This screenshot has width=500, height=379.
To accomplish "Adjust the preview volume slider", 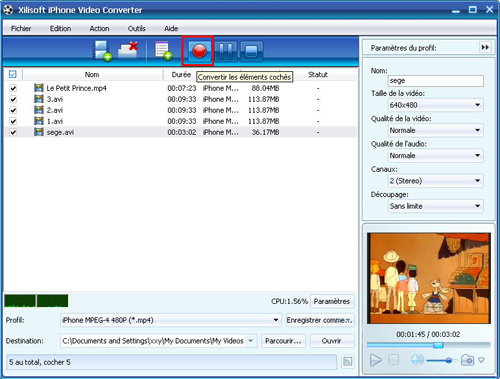I will tap(449, 360).
